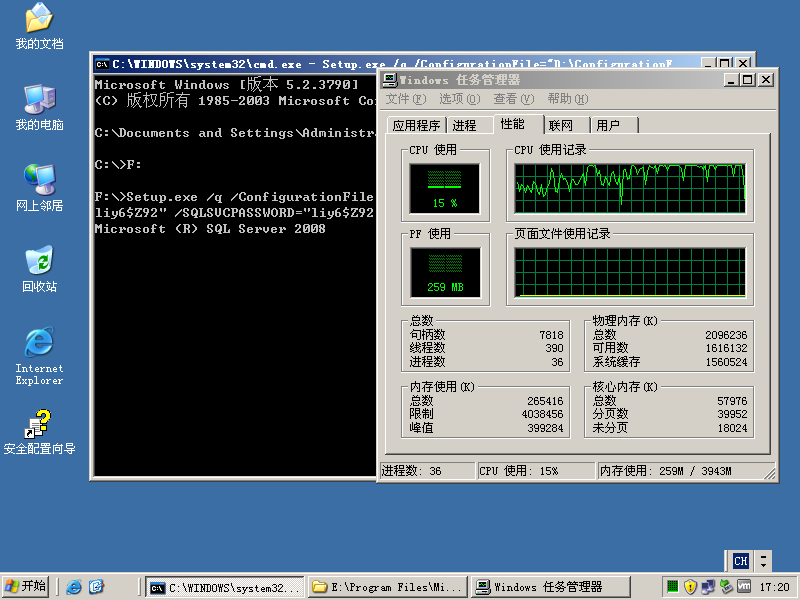This screenshot has height=600, width=800.
Task: Click the network connection tray icon
Action: tap(708, 587)
